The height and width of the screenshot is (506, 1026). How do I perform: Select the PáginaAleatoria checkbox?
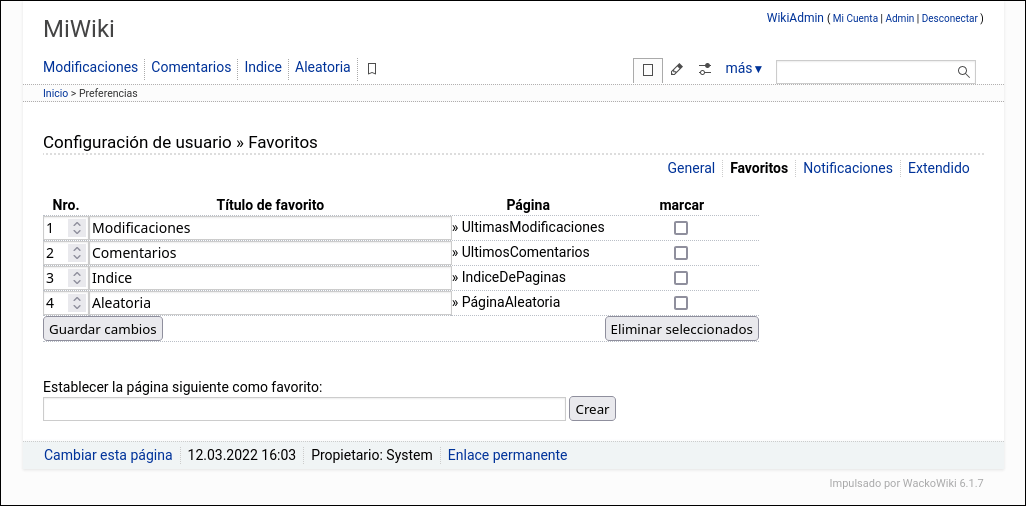(681, 303)
